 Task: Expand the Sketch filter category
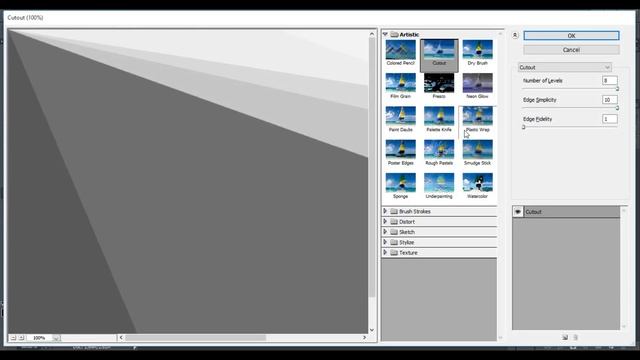pyautogui.click(x=385, y=232)
